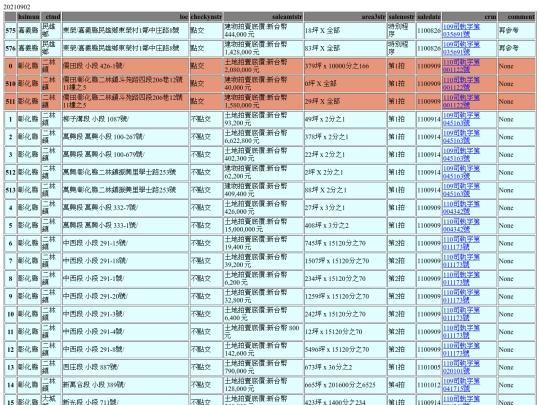Select the 15,000,000 元 price cell

(263, 225)
